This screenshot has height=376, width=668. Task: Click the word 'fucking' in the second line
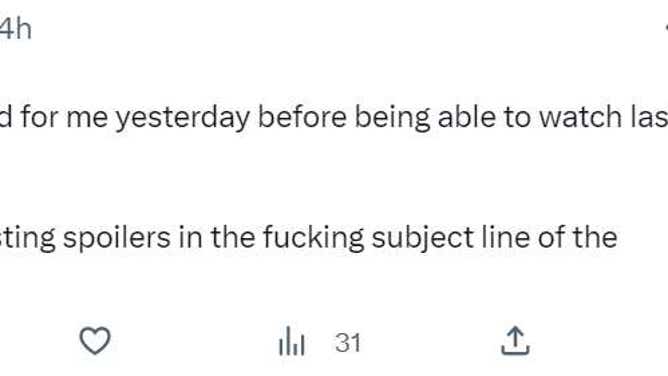[x=313, y=238]
